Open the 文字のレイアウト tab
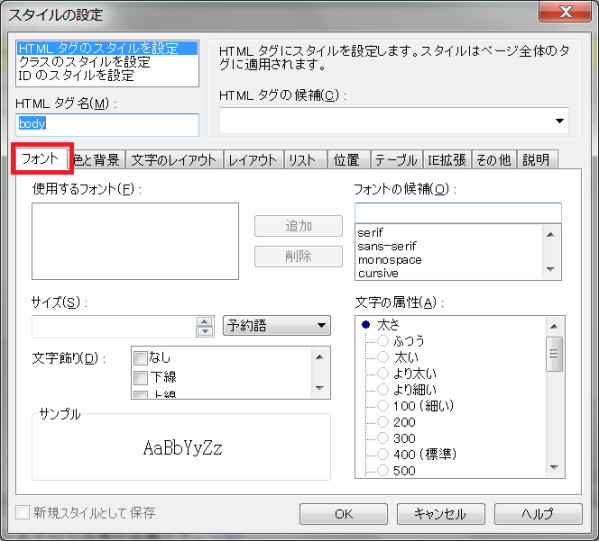Screen dimensions: 599x541 [x=174, y=160]
